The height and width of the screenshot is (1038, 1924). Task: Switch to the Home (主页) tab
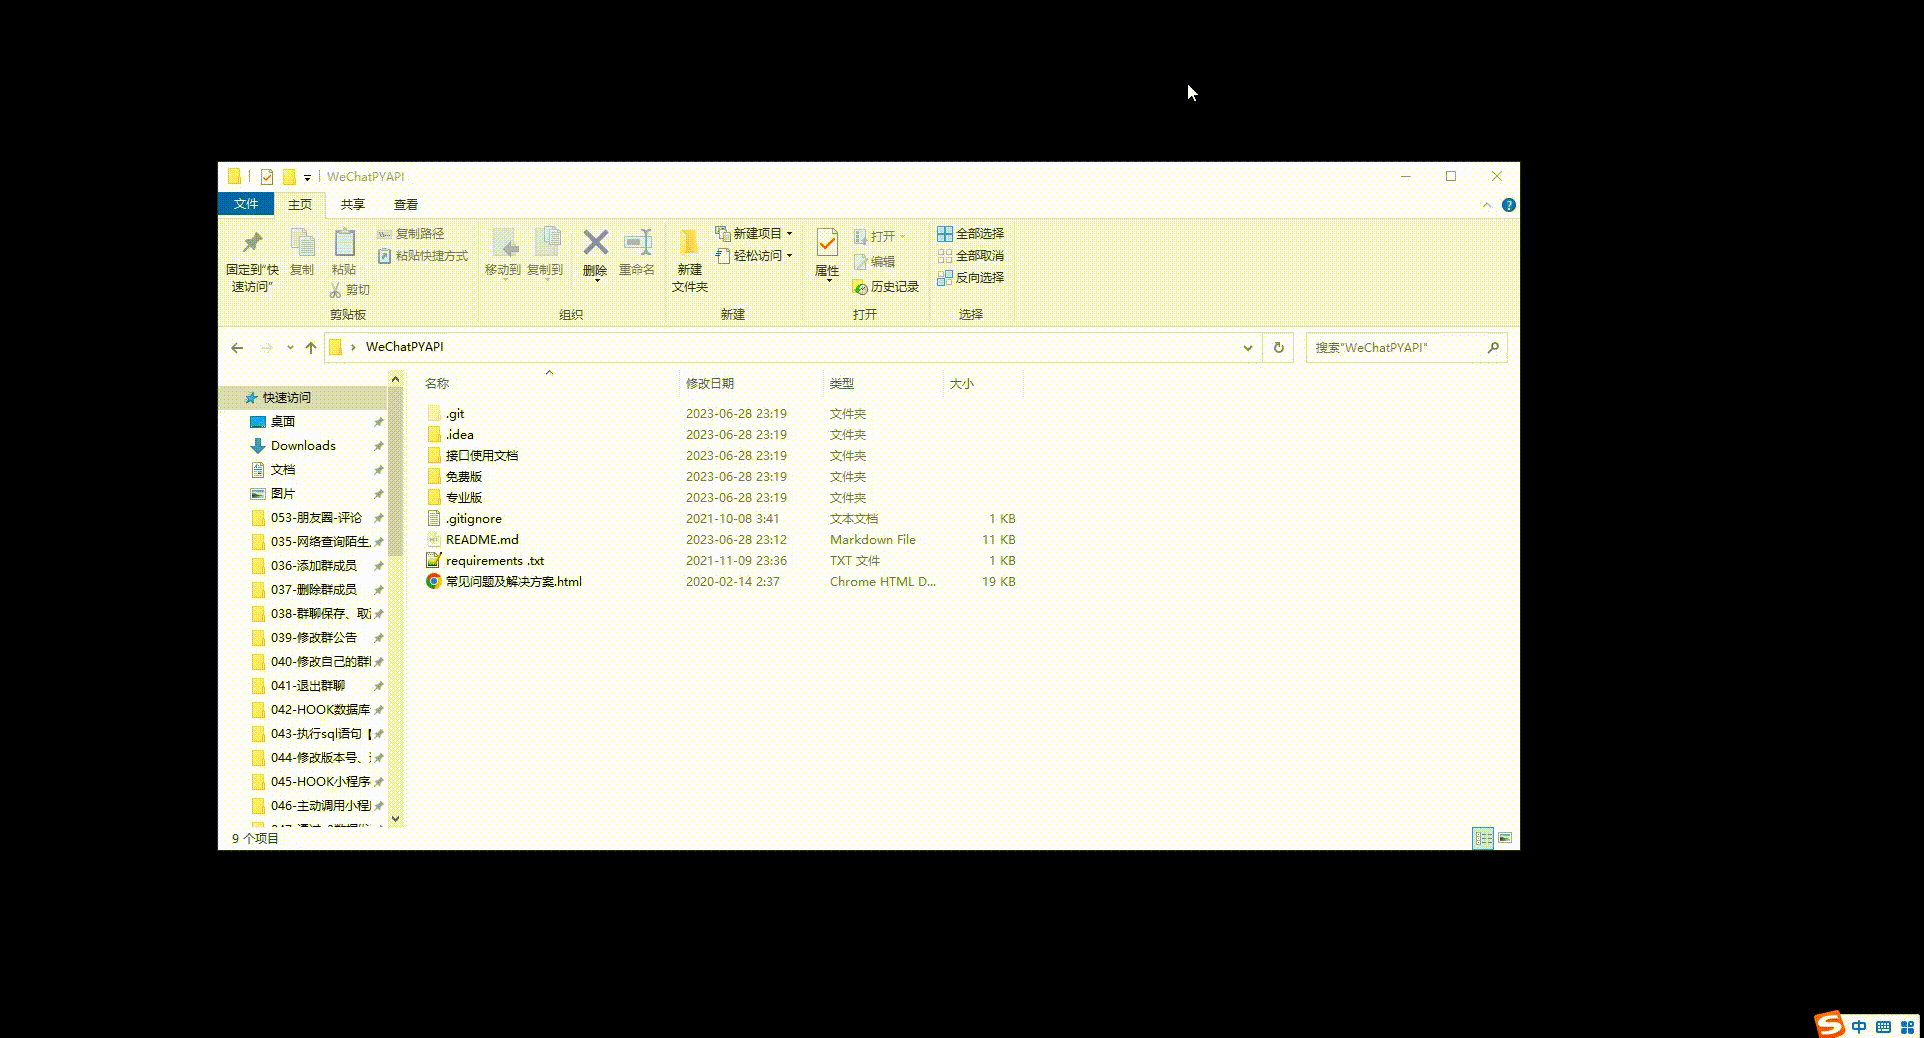point(300,204)
